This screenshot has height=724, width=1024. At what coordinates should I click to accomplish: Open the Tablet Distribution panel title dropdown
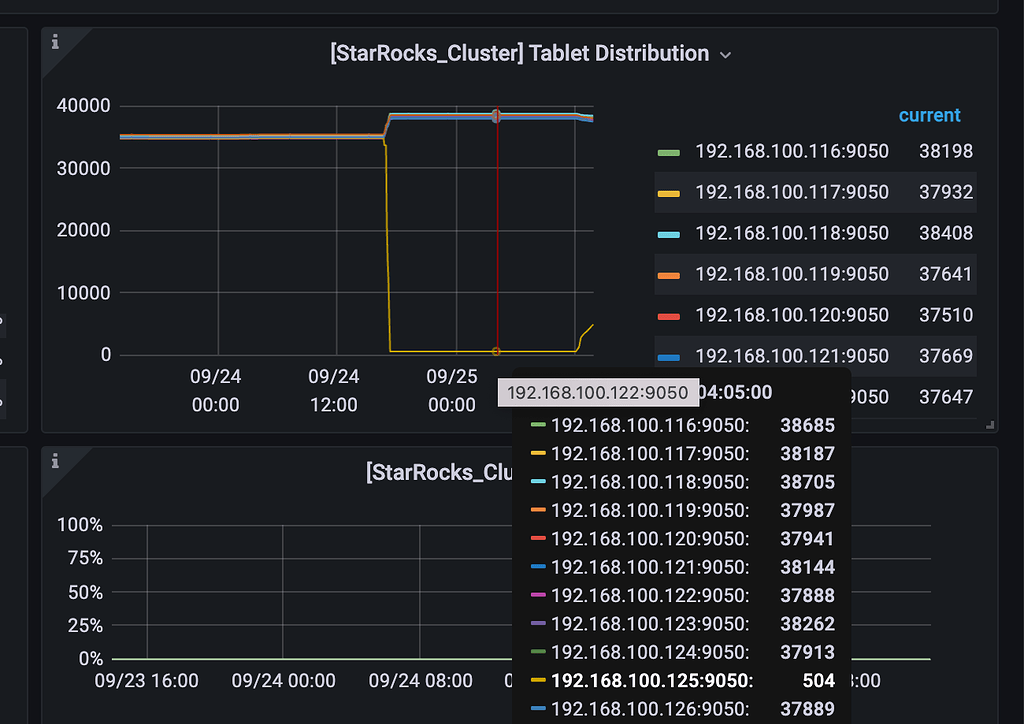[725, 55]
